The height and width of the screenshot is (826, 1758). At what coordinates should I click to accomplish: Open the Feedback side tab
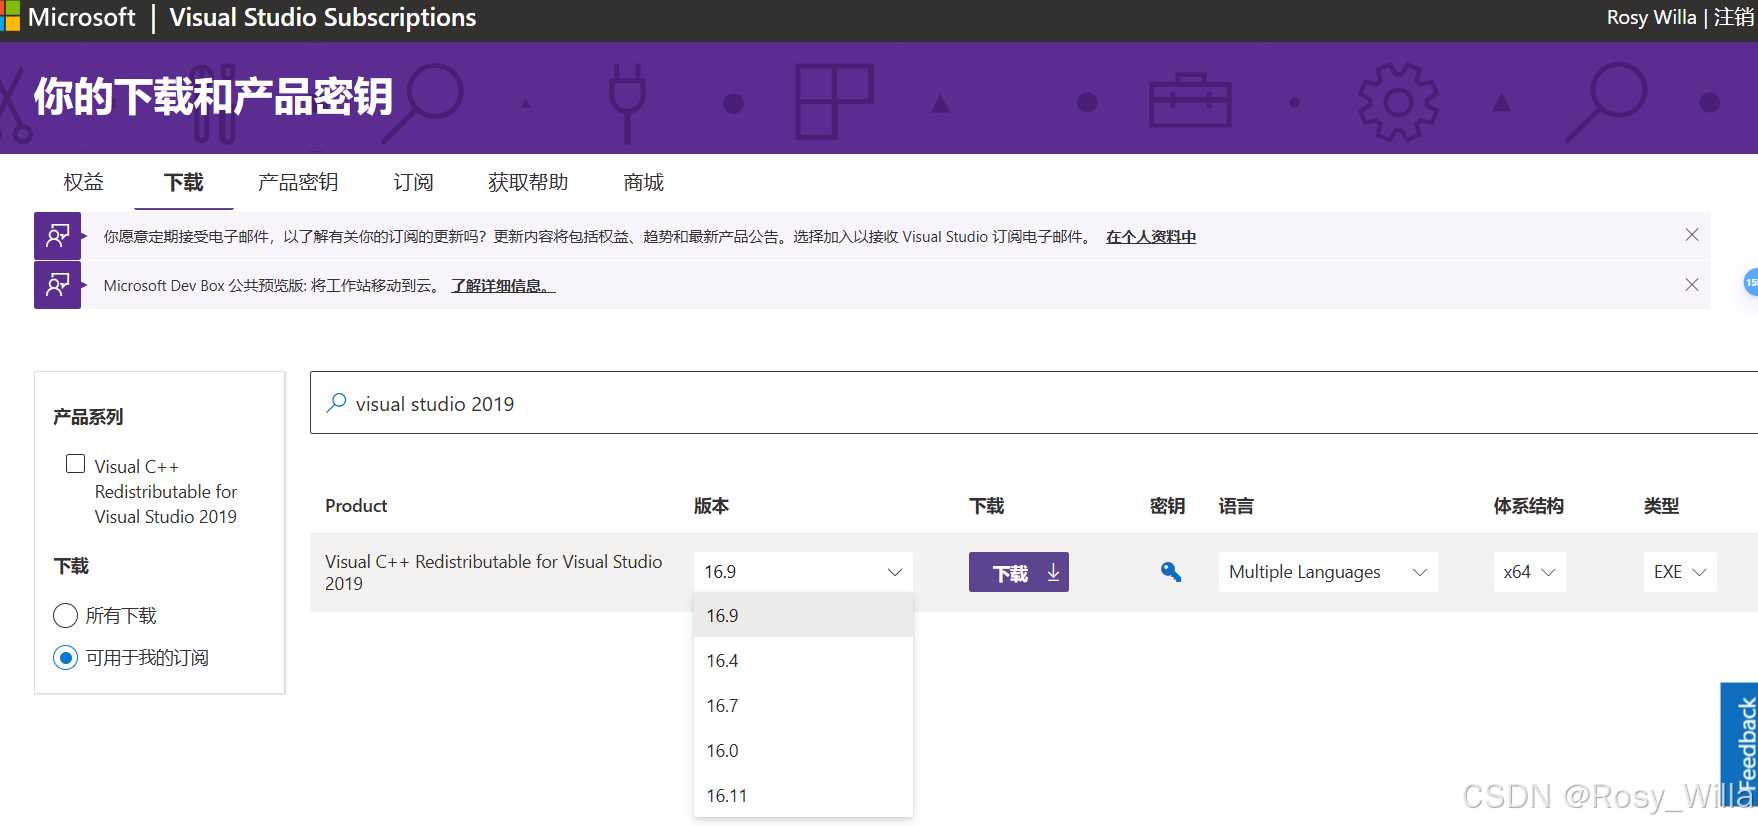1740,744
